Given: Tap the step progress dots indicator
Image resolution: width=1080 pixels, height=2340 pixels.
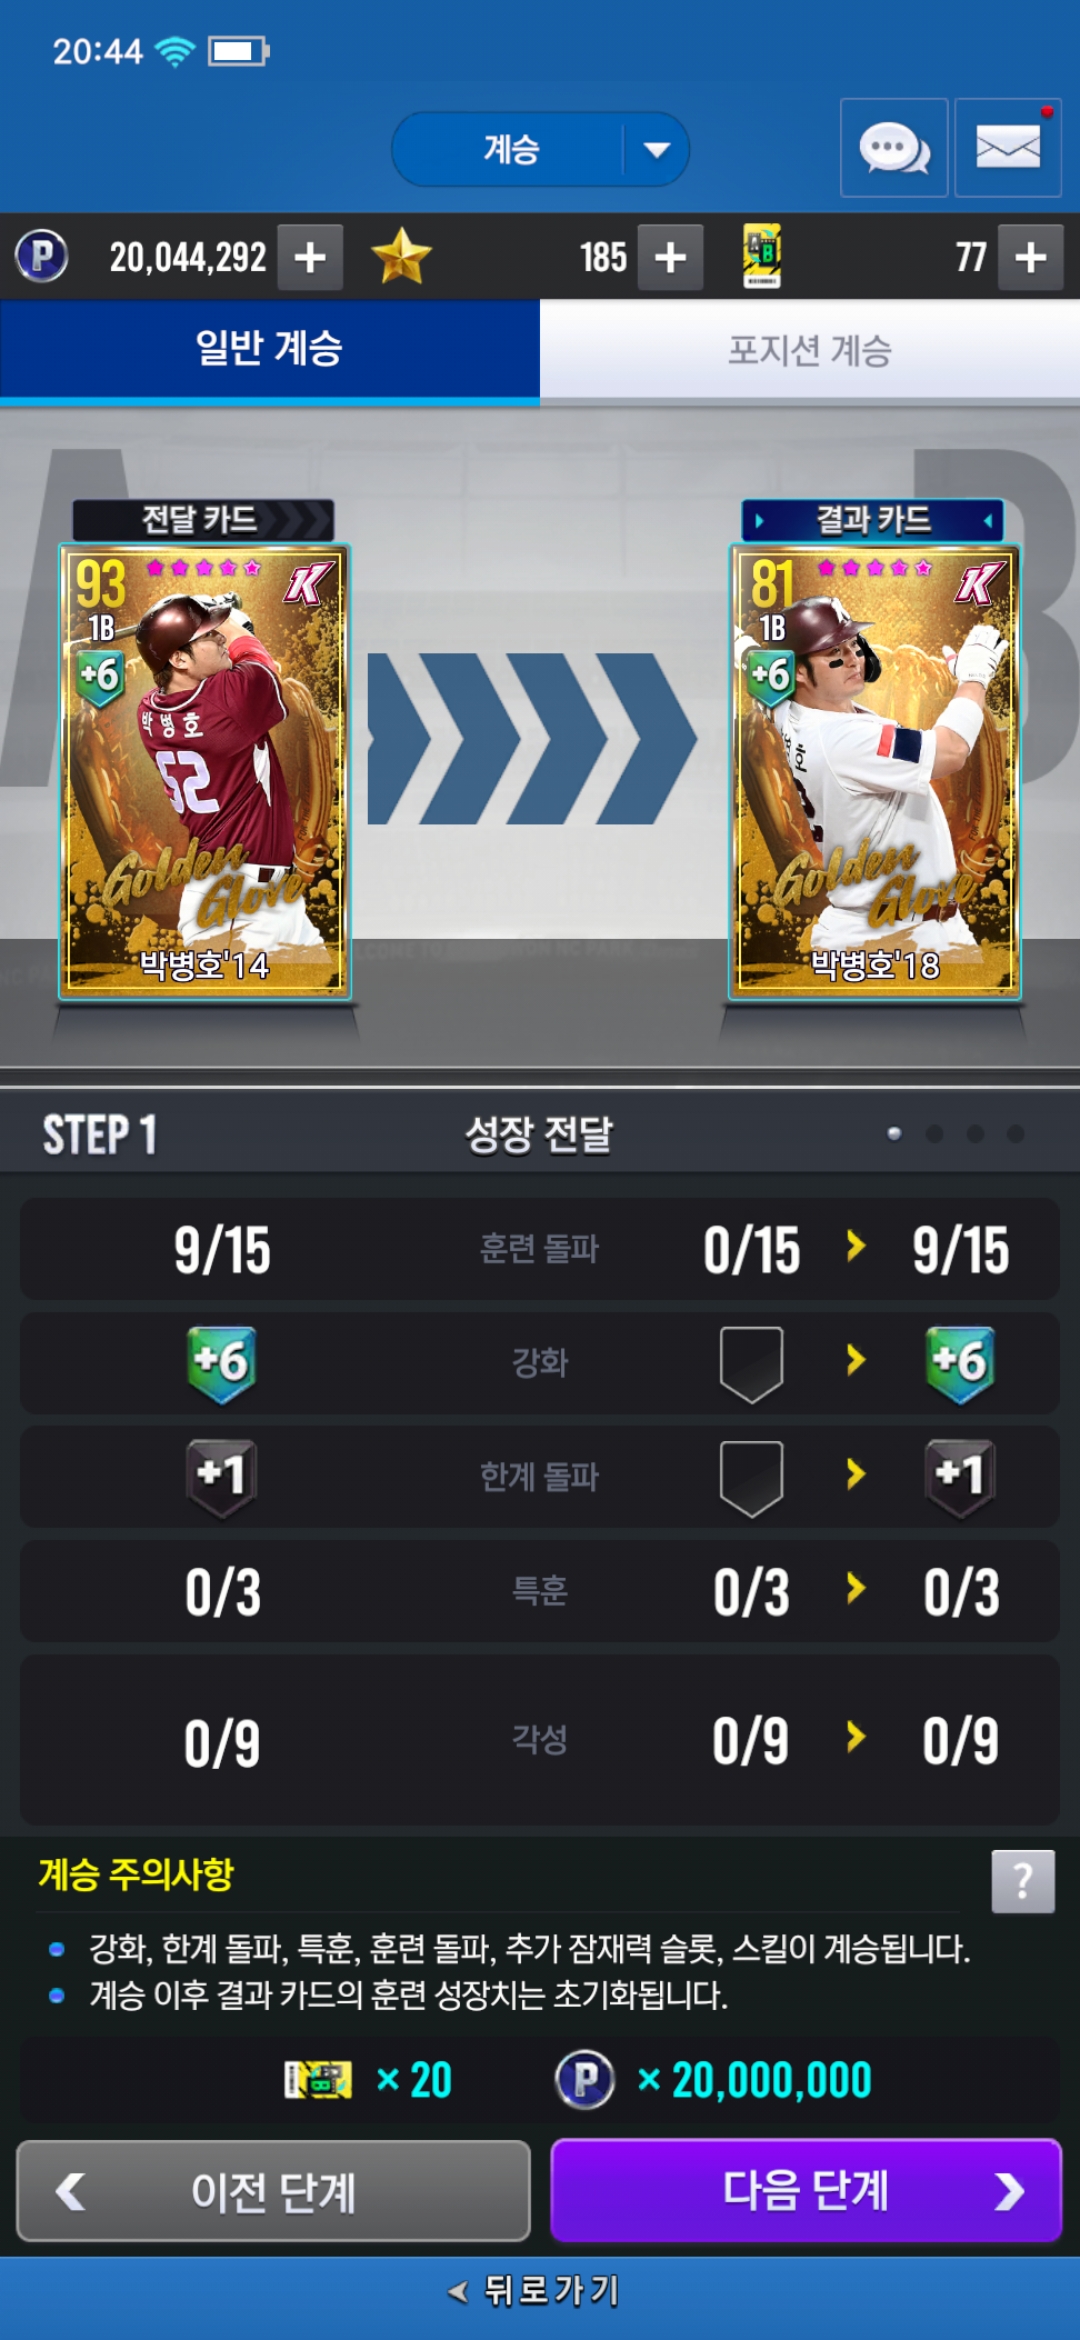Looking at the screenshot, I should 955,1133.
